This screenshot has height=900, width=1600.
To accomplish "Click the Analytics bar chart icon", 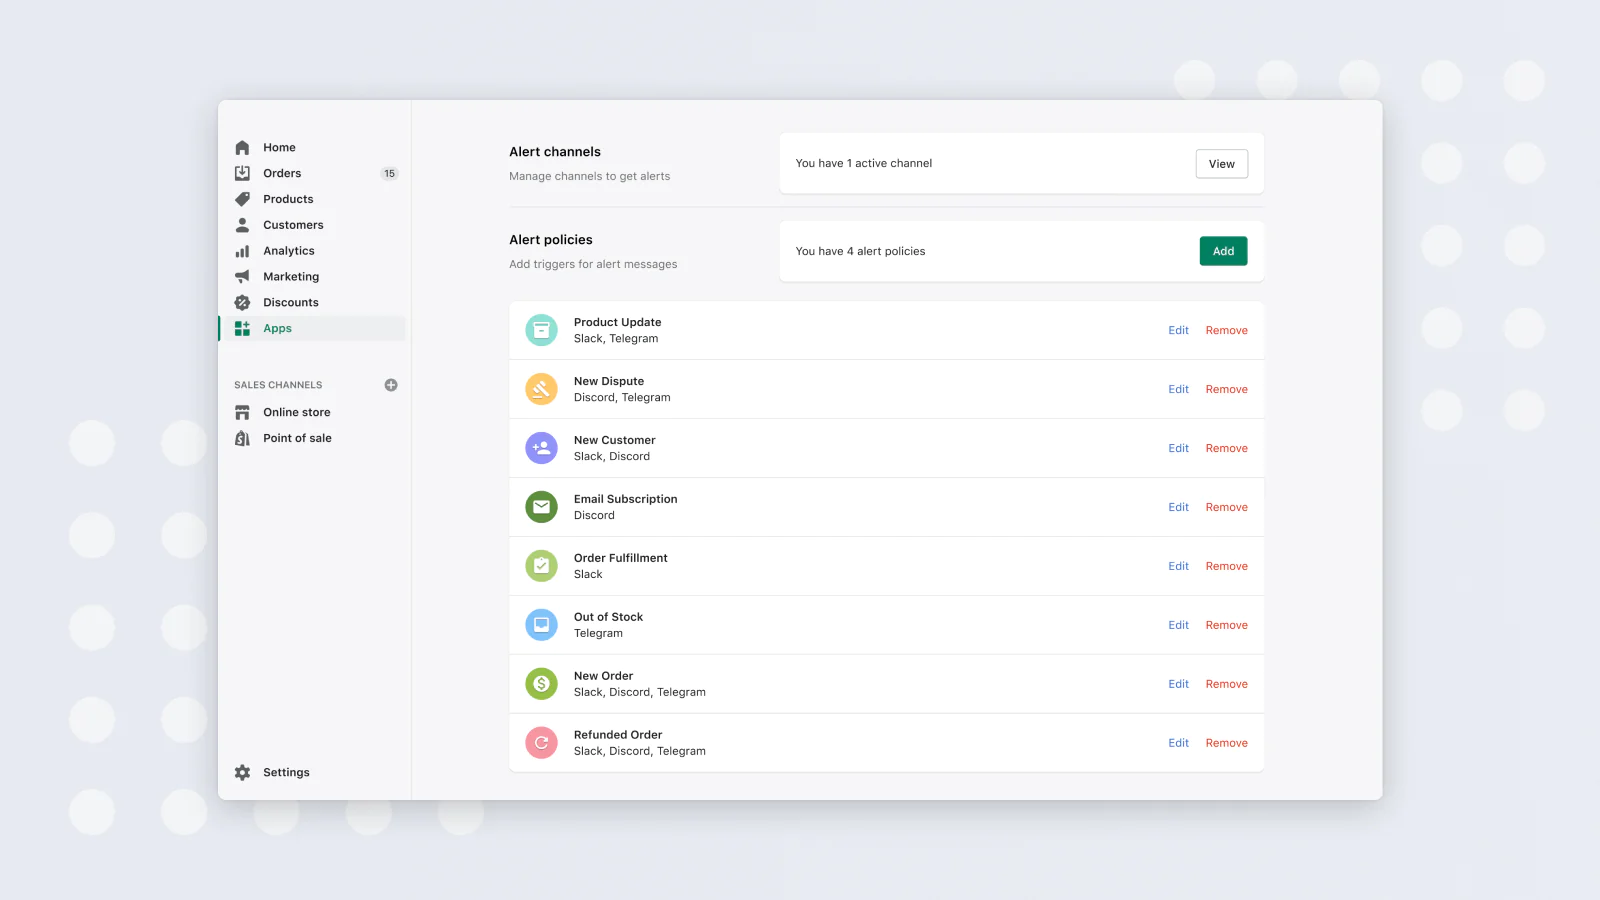I will coord(242,251).
